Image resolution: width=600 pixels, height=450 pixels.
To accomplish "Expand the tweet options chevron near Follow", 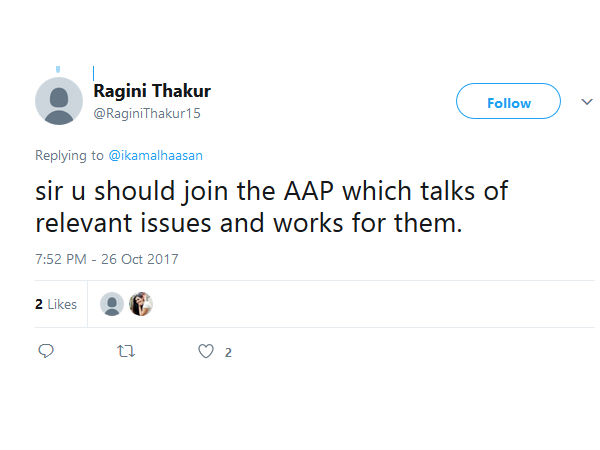I will pos(587,102).
